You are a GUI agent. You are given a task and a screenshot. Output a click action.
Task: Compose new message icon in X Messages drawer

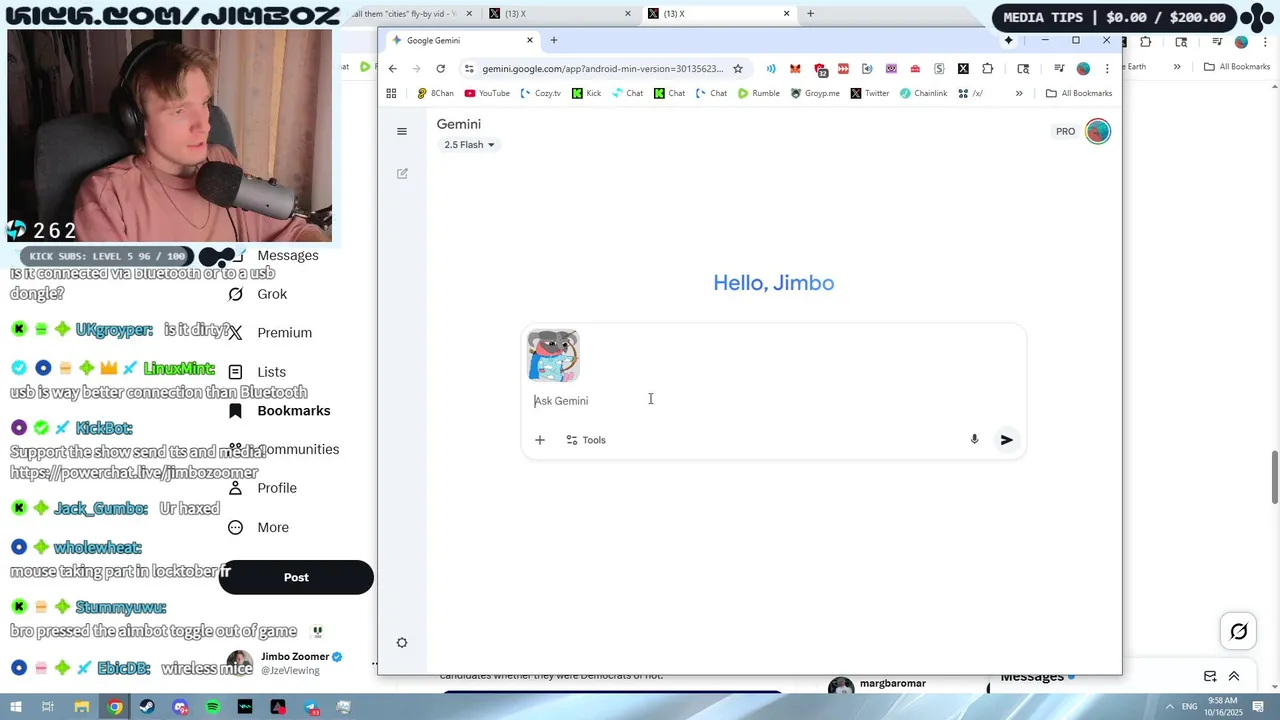[1210, 676]
